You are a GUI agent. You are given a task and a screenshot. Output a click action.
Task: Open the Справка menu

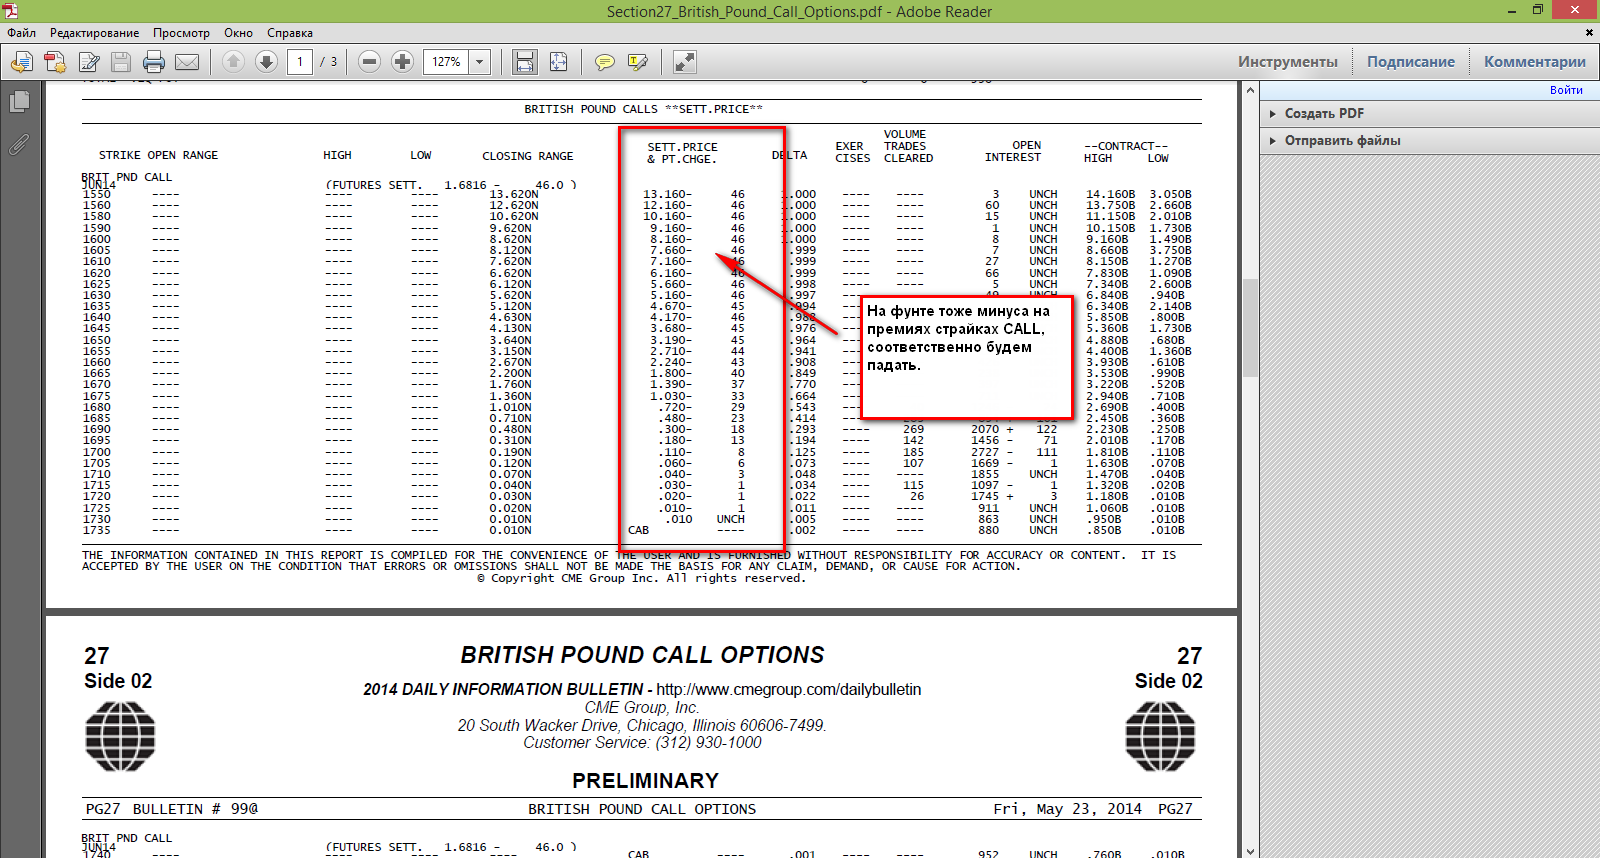[x=290, y=33]
